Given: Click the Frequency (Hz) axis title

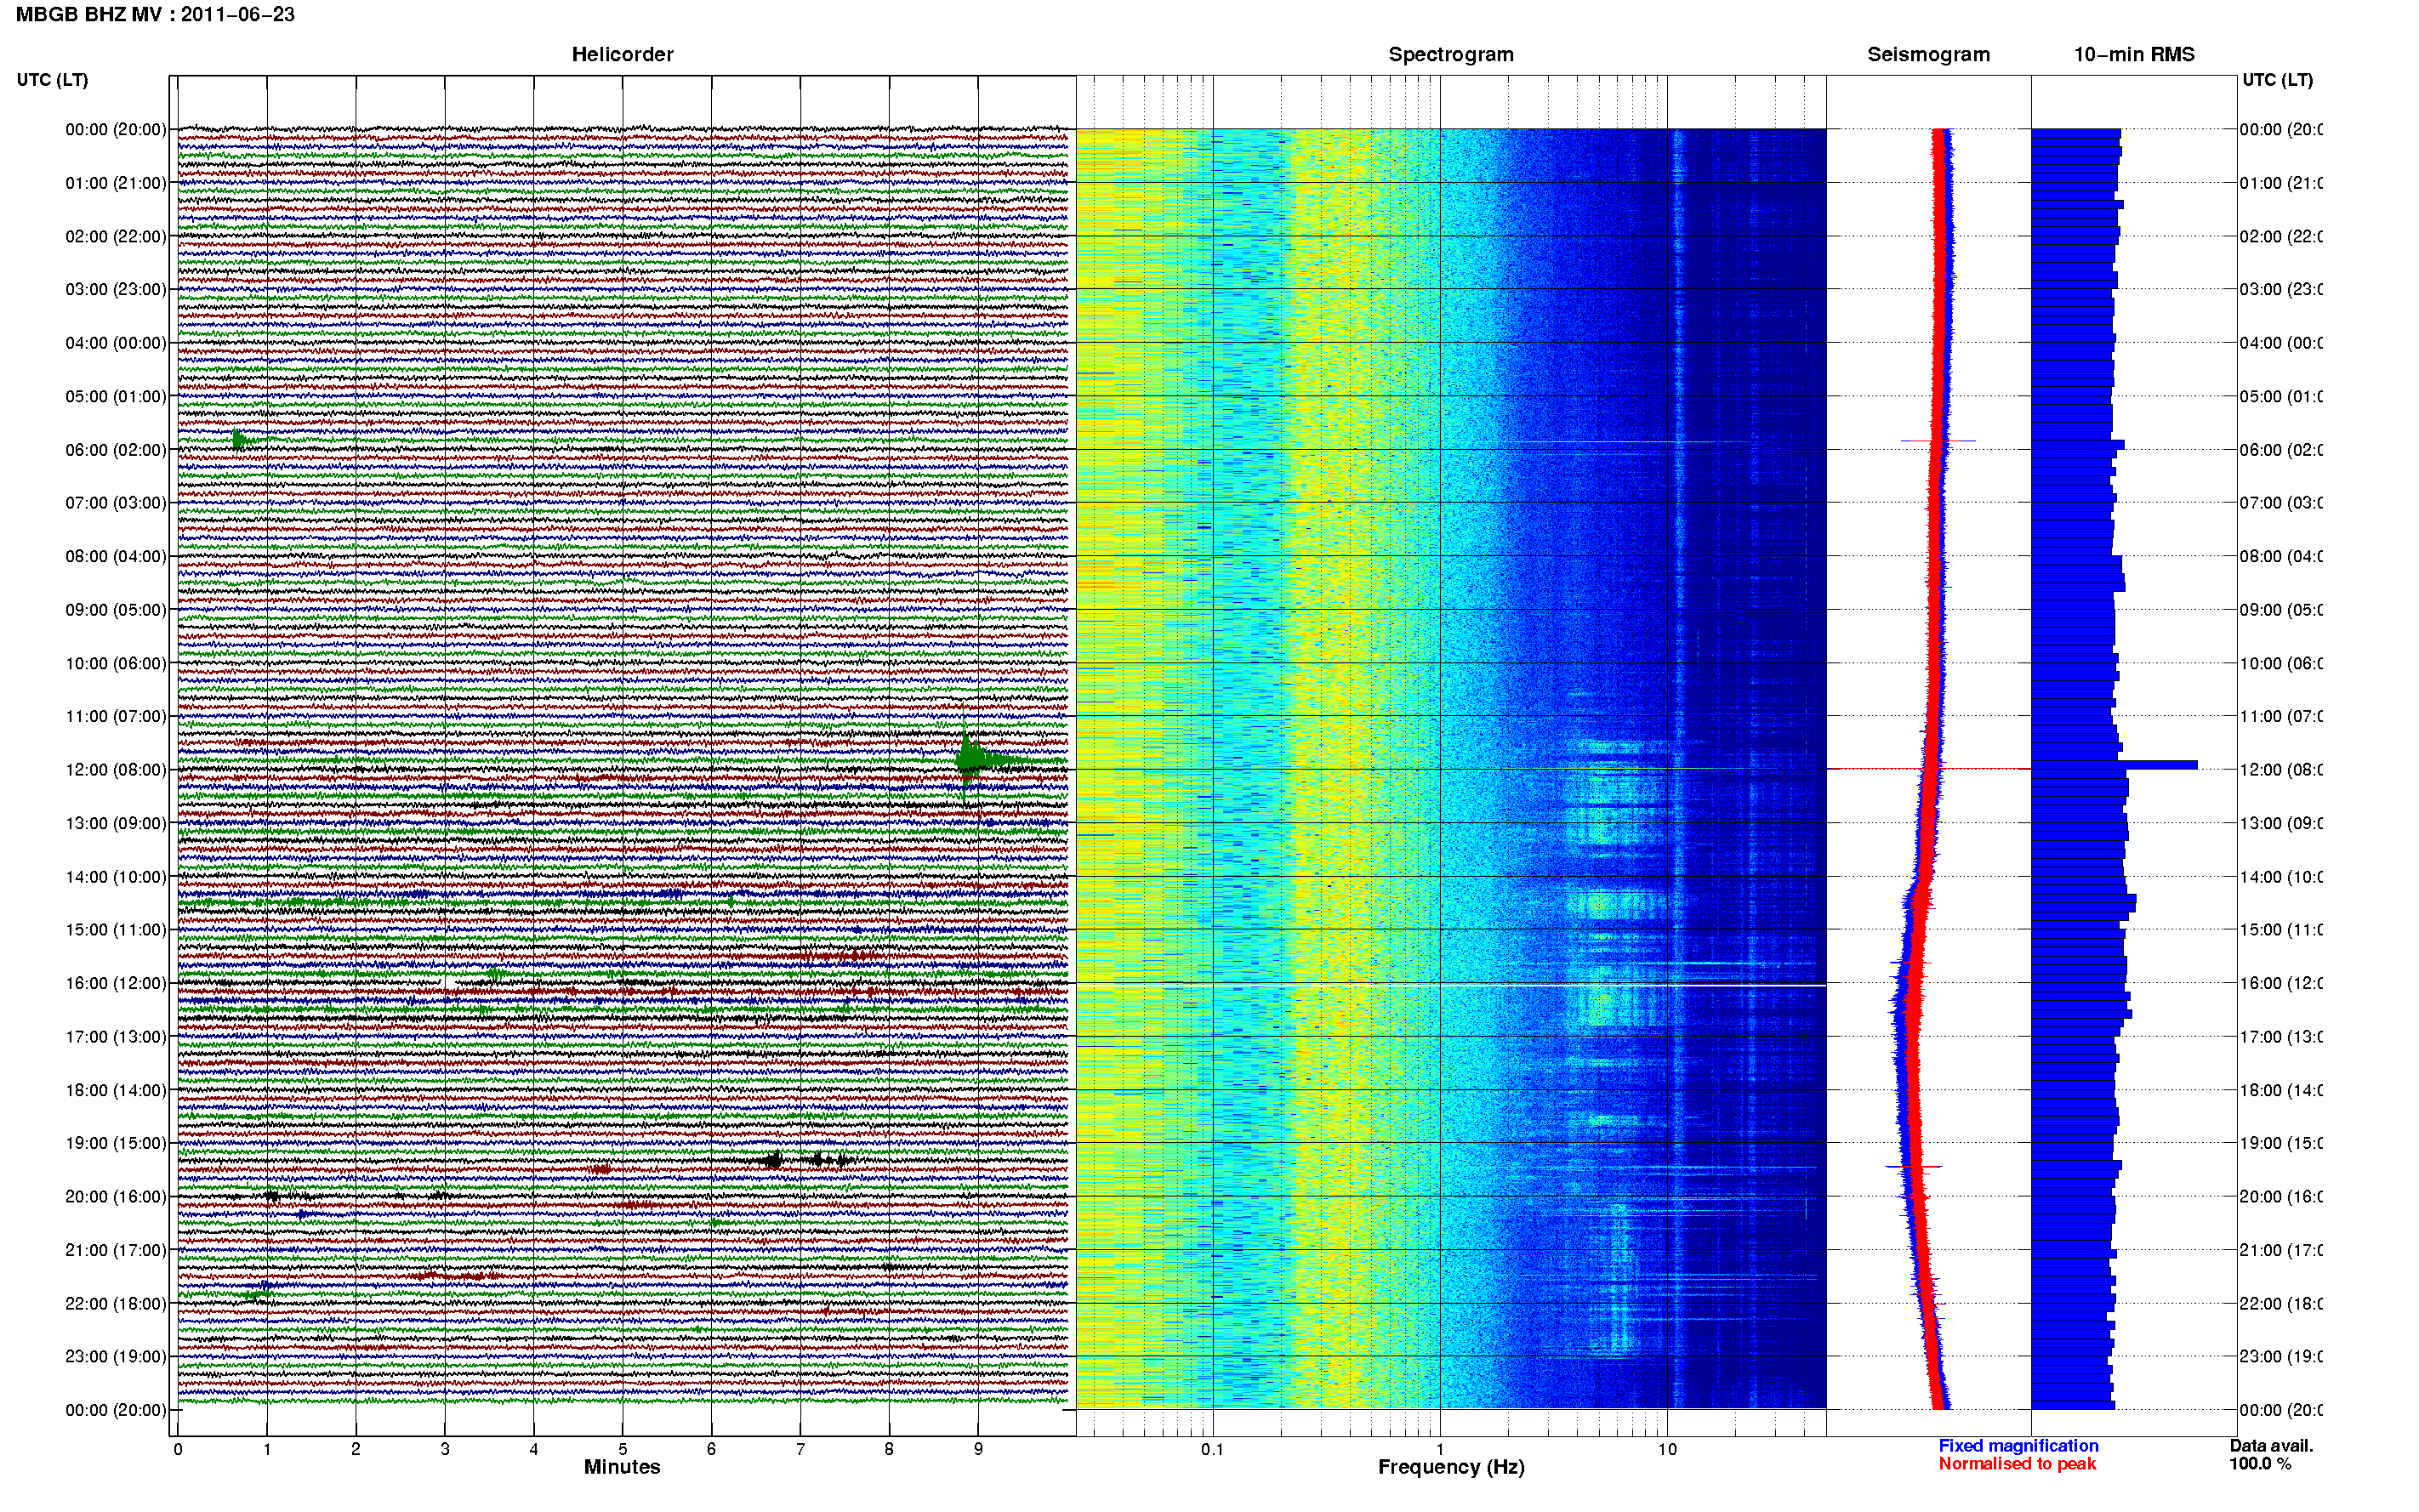Looking at the screenshot, I should click(x=1451, y=1467).
